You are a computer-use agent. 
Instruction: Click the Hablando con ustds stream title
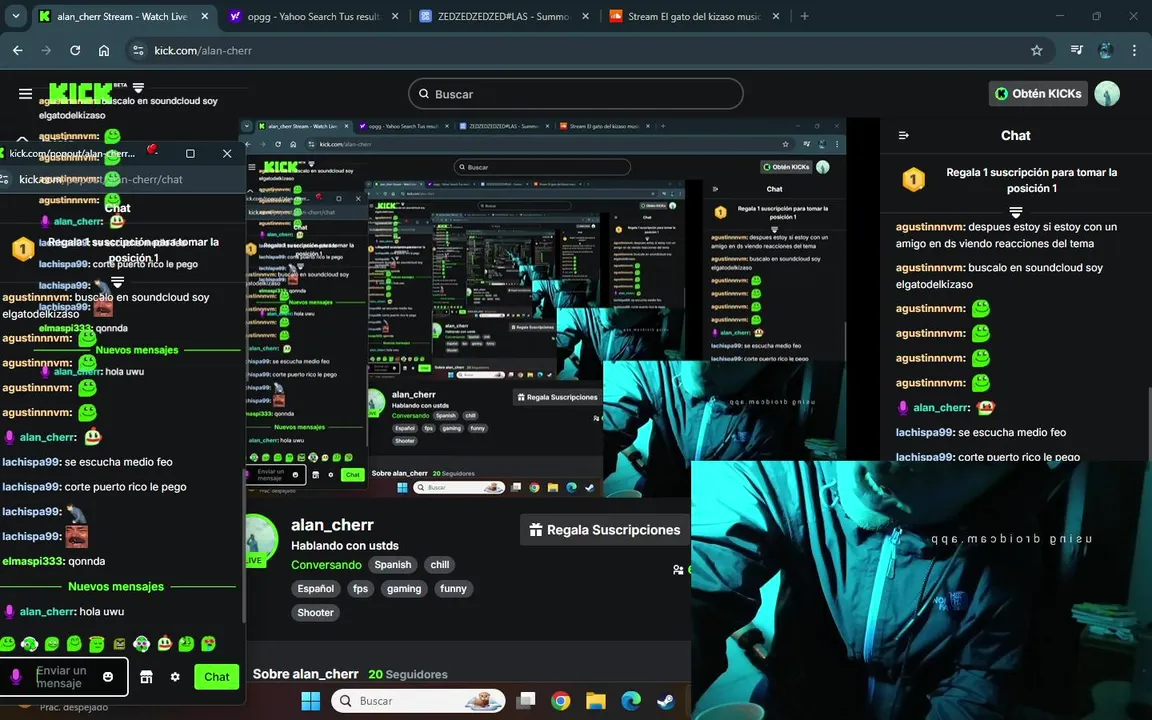(345, 546)
